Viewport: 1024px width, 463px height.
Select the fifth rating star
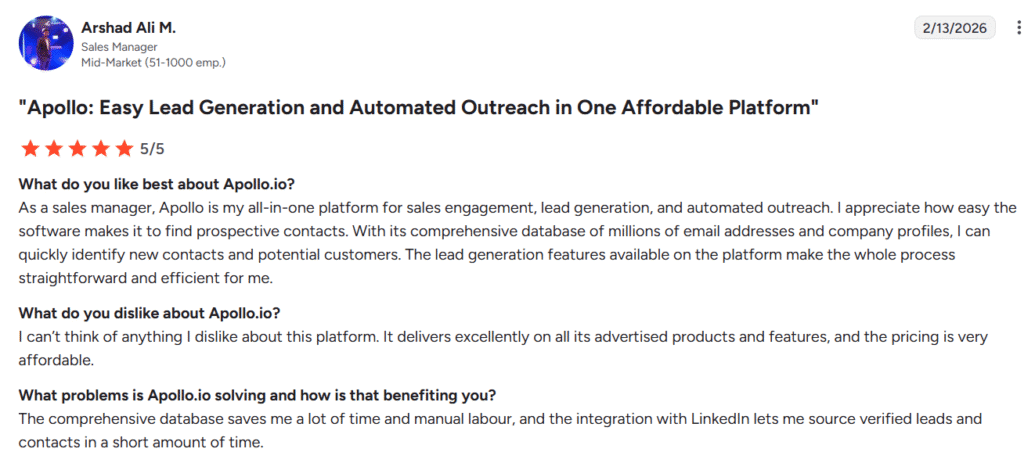pos(124,149)
